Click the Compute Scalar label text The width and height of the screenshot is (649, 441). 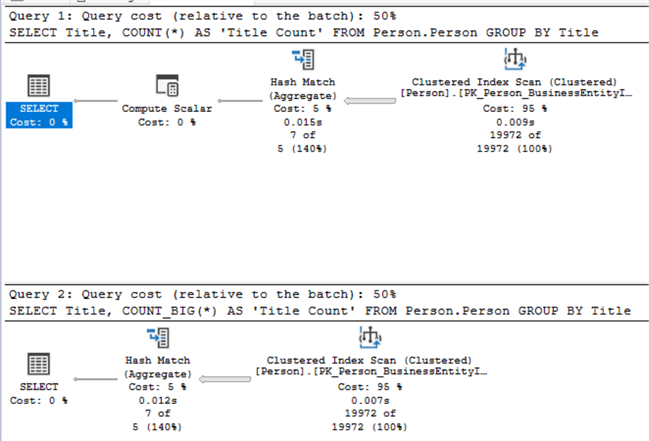[167, 108]
